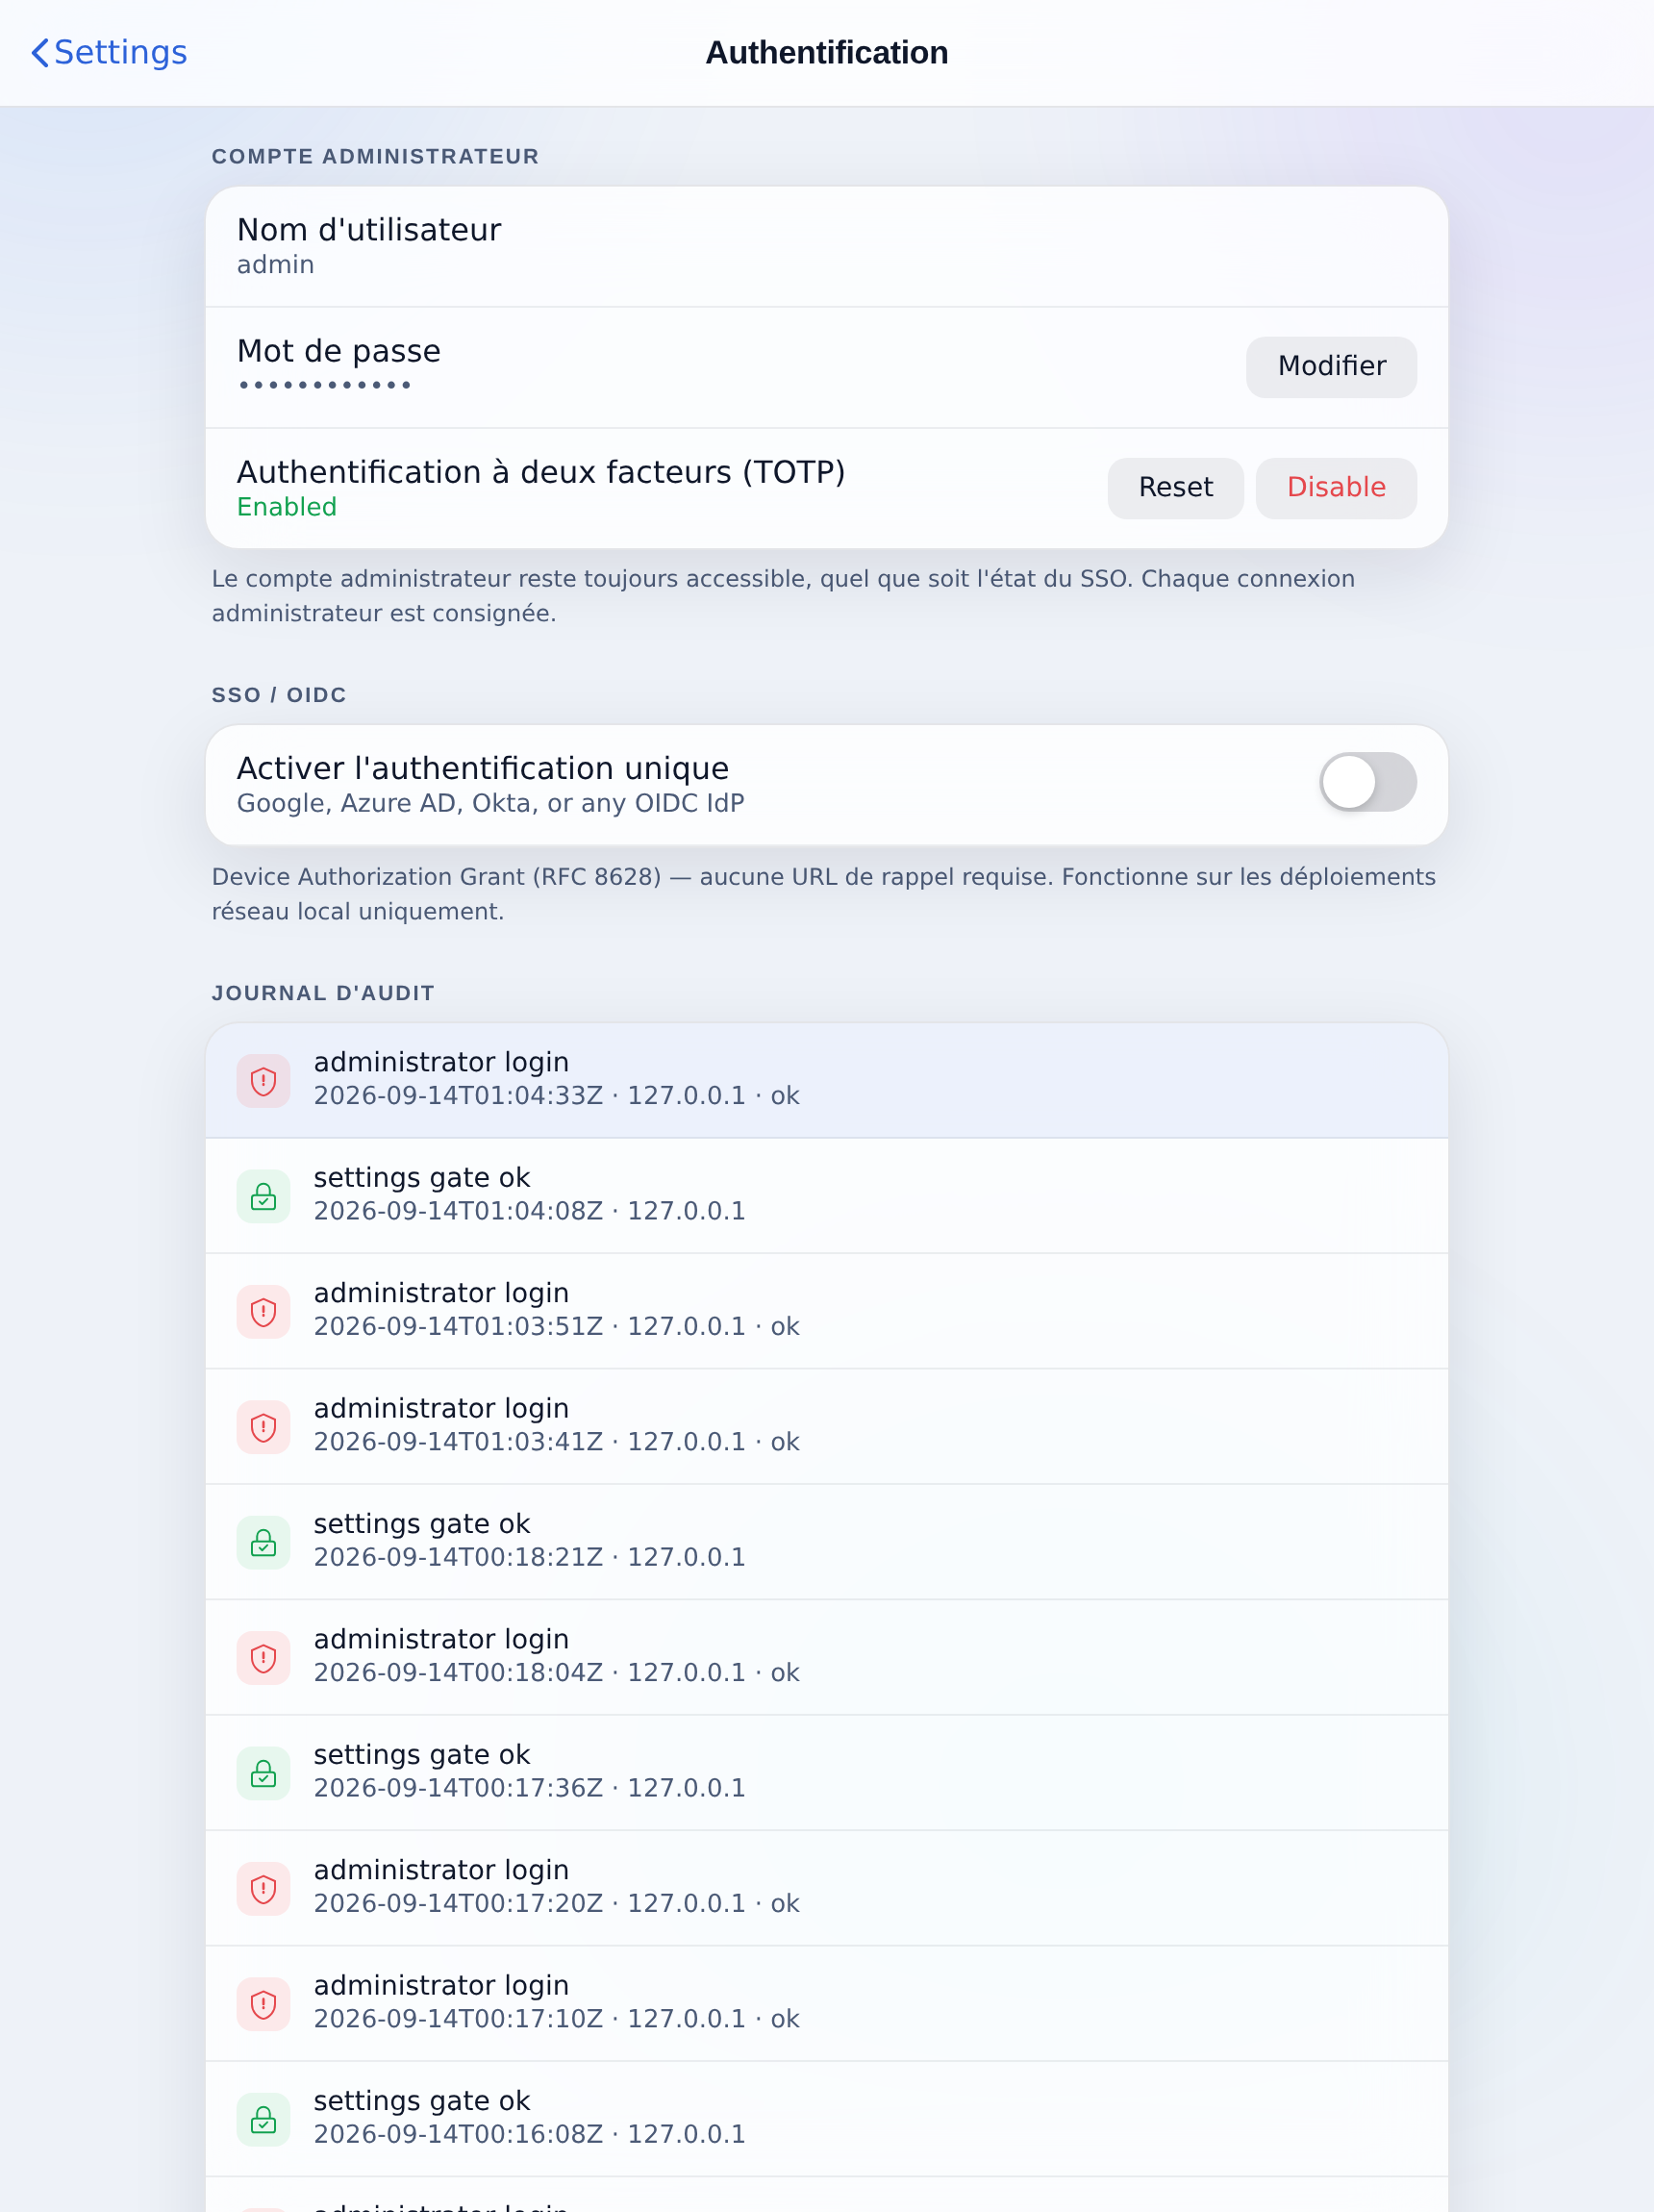Open the Settings back link
The width and height of the screenshot is (1654, 2212).
pyautogui.click(x=109, y=53)
